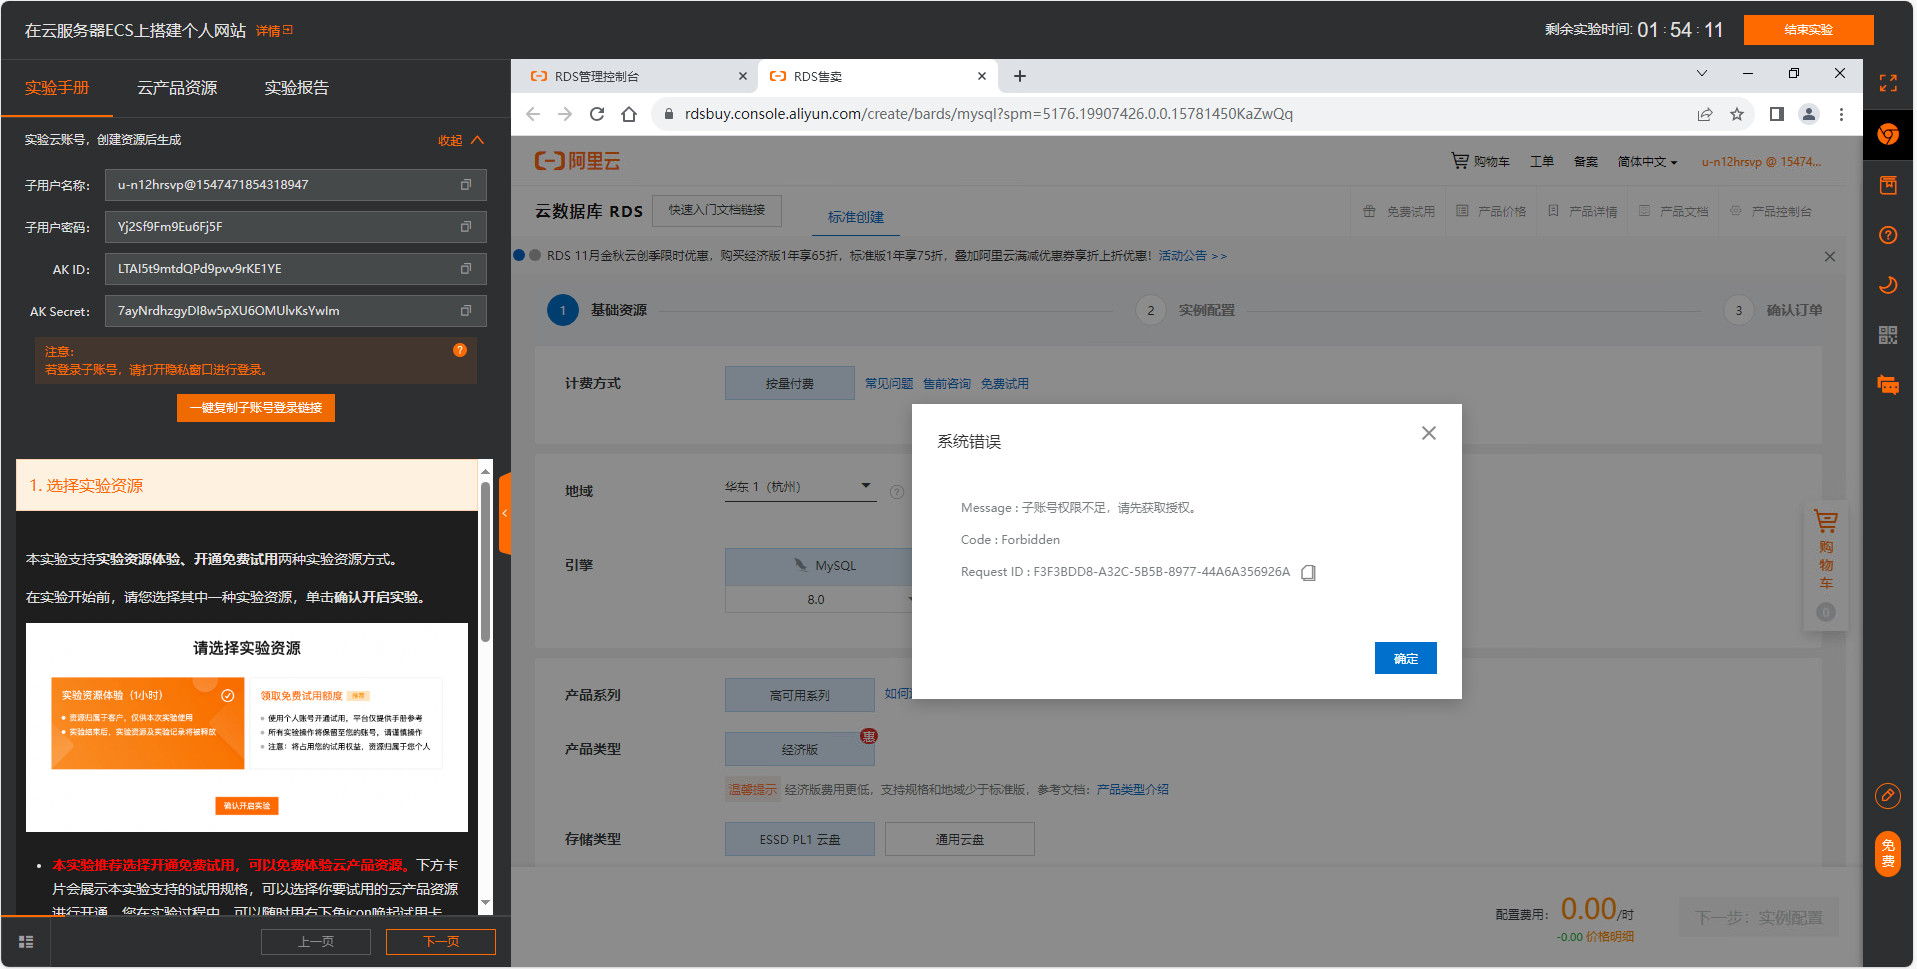Open the 云产品资源 tab
Image resolution: width=1917 pixels, height=969 pixels.
(177, 88)
